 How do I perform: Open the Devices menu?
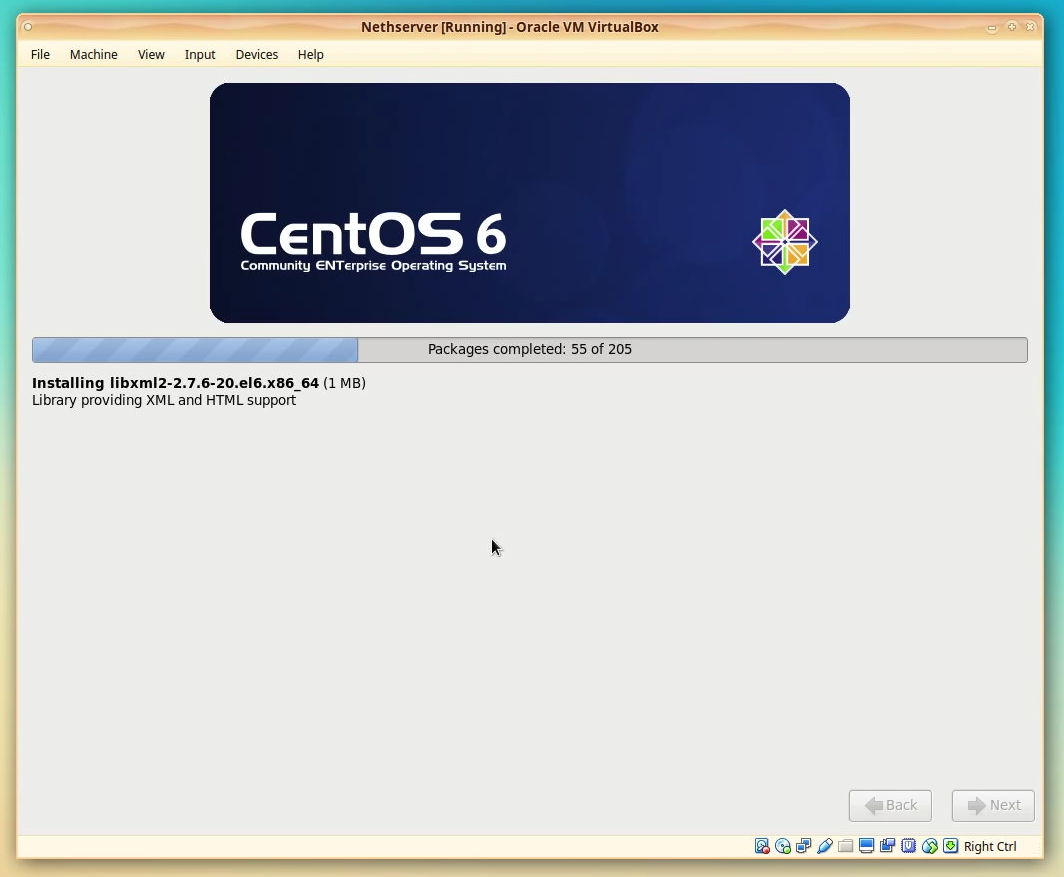pos(256,54)
